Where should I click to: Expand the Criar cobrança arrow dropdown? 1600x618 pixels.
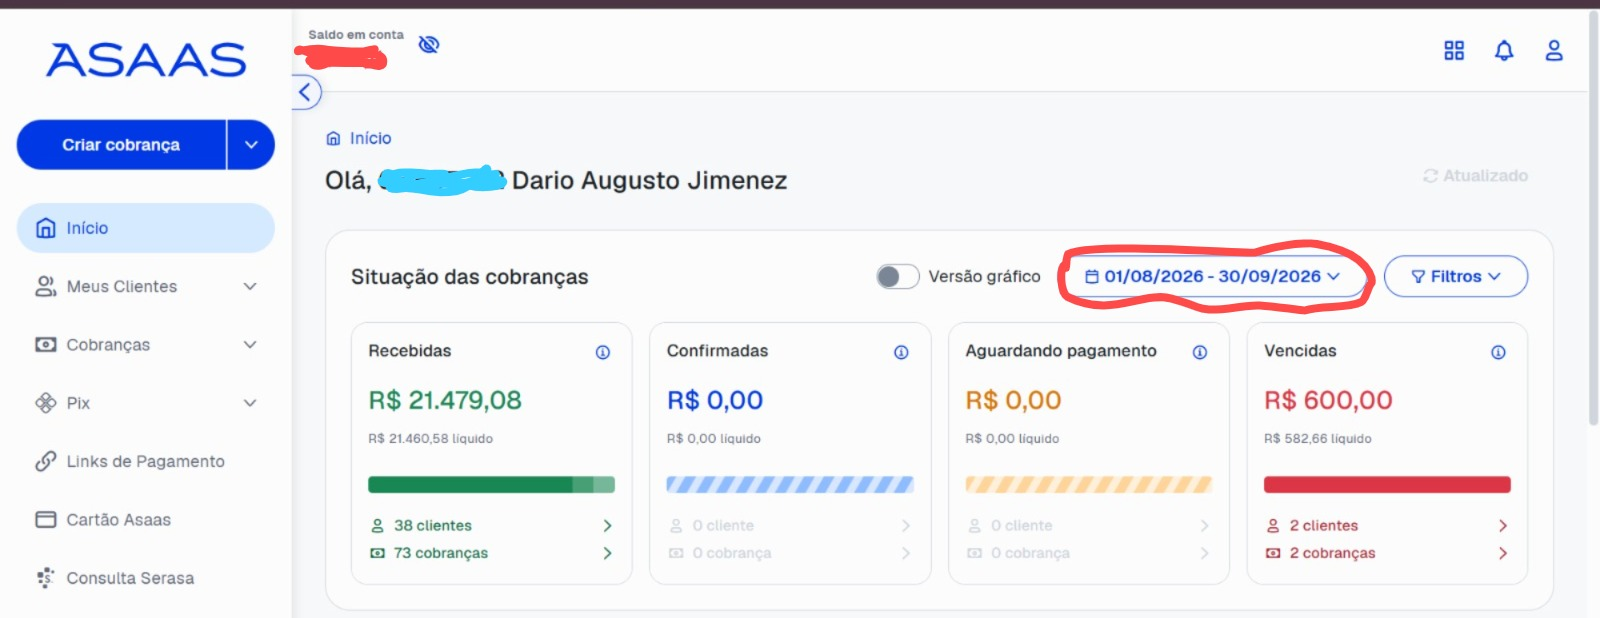tap(251, 145)
